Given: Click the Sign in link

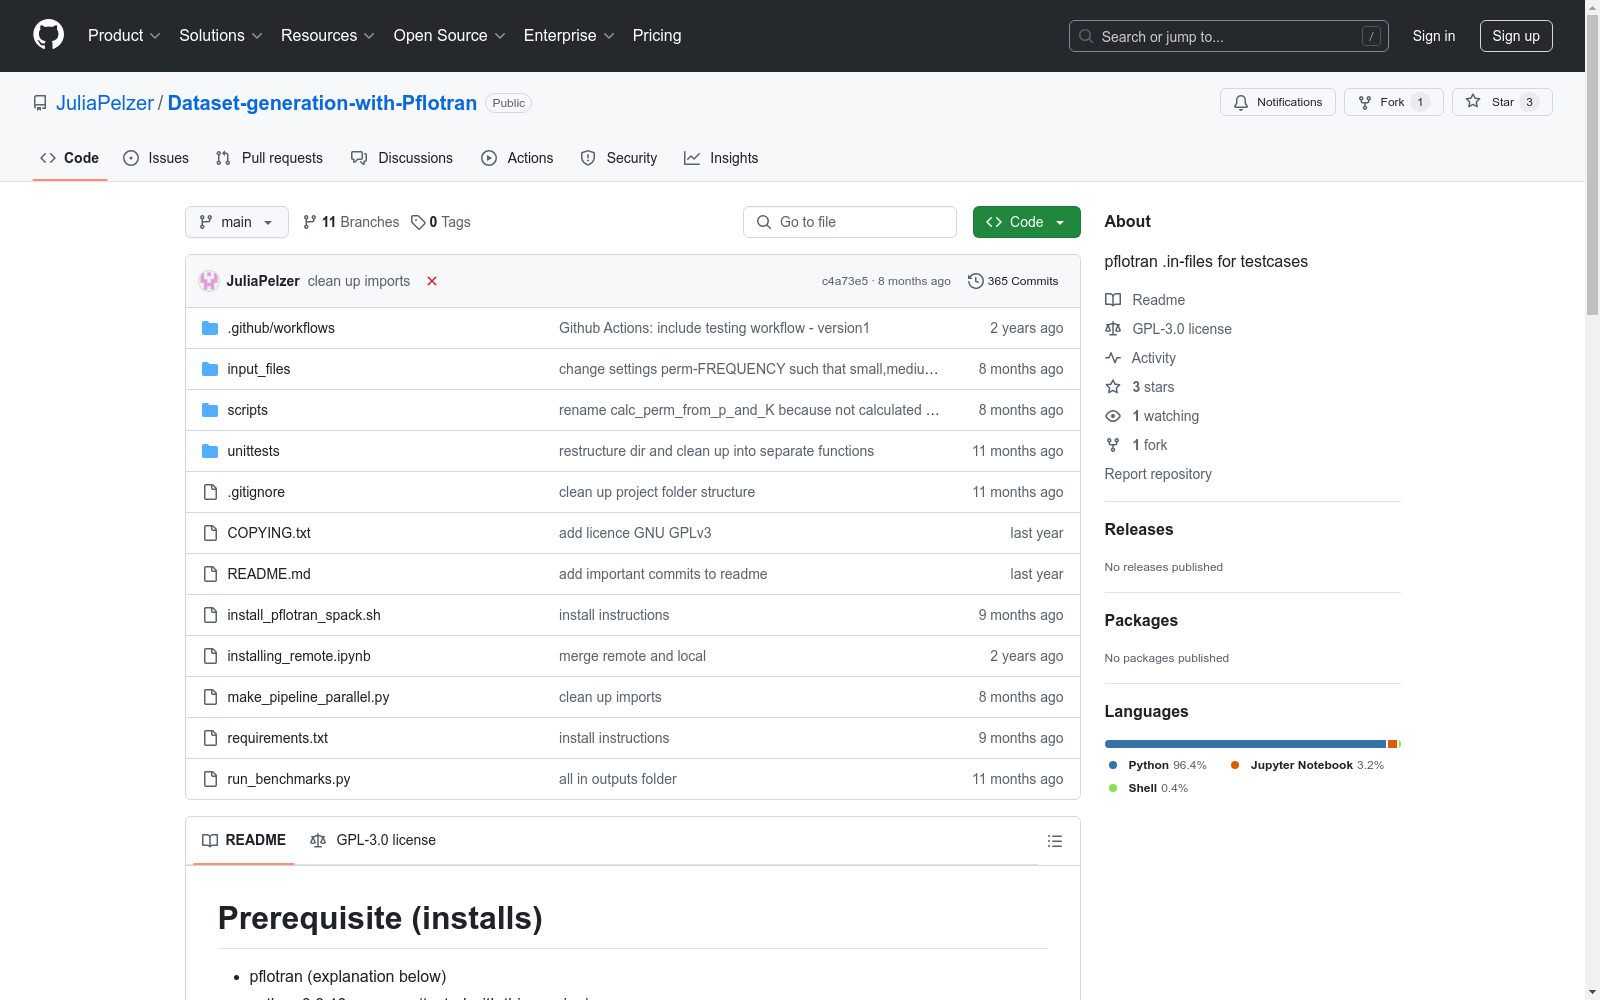Looking at the screenshot, I should (x=1434, y=36).
